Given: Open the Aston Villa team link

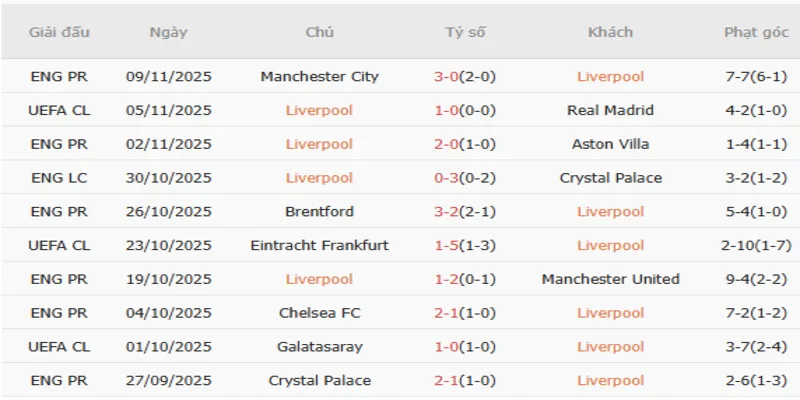Looking at the screenshot, I should [610, 144].
